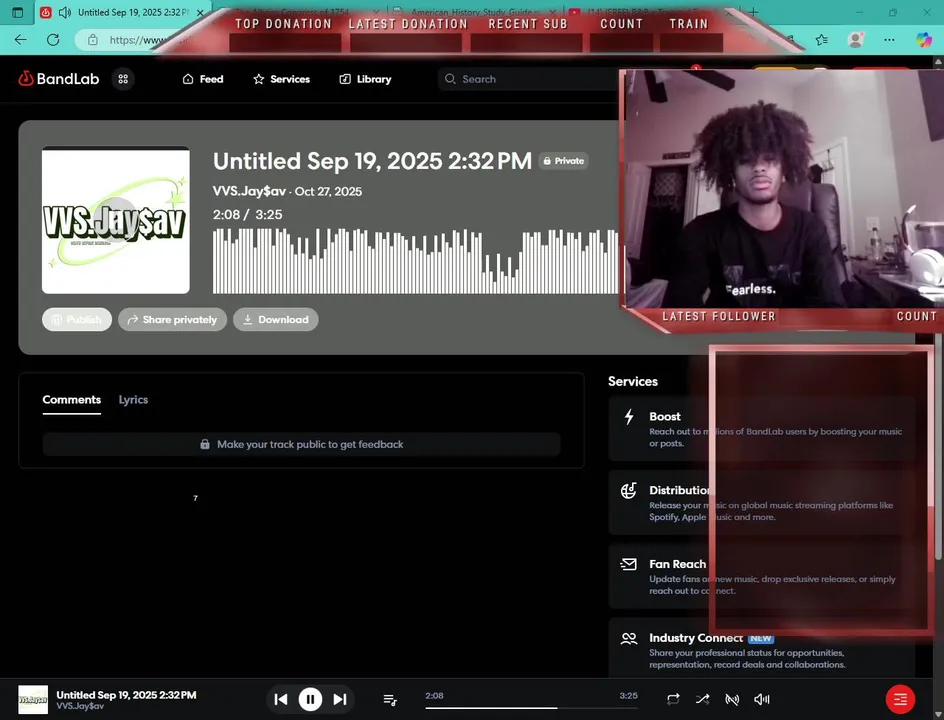This screenshot has width=944, height=720.
Task: Seek on the bottom player progress bar
Action: pyautogui.click(x=531, y=708)
